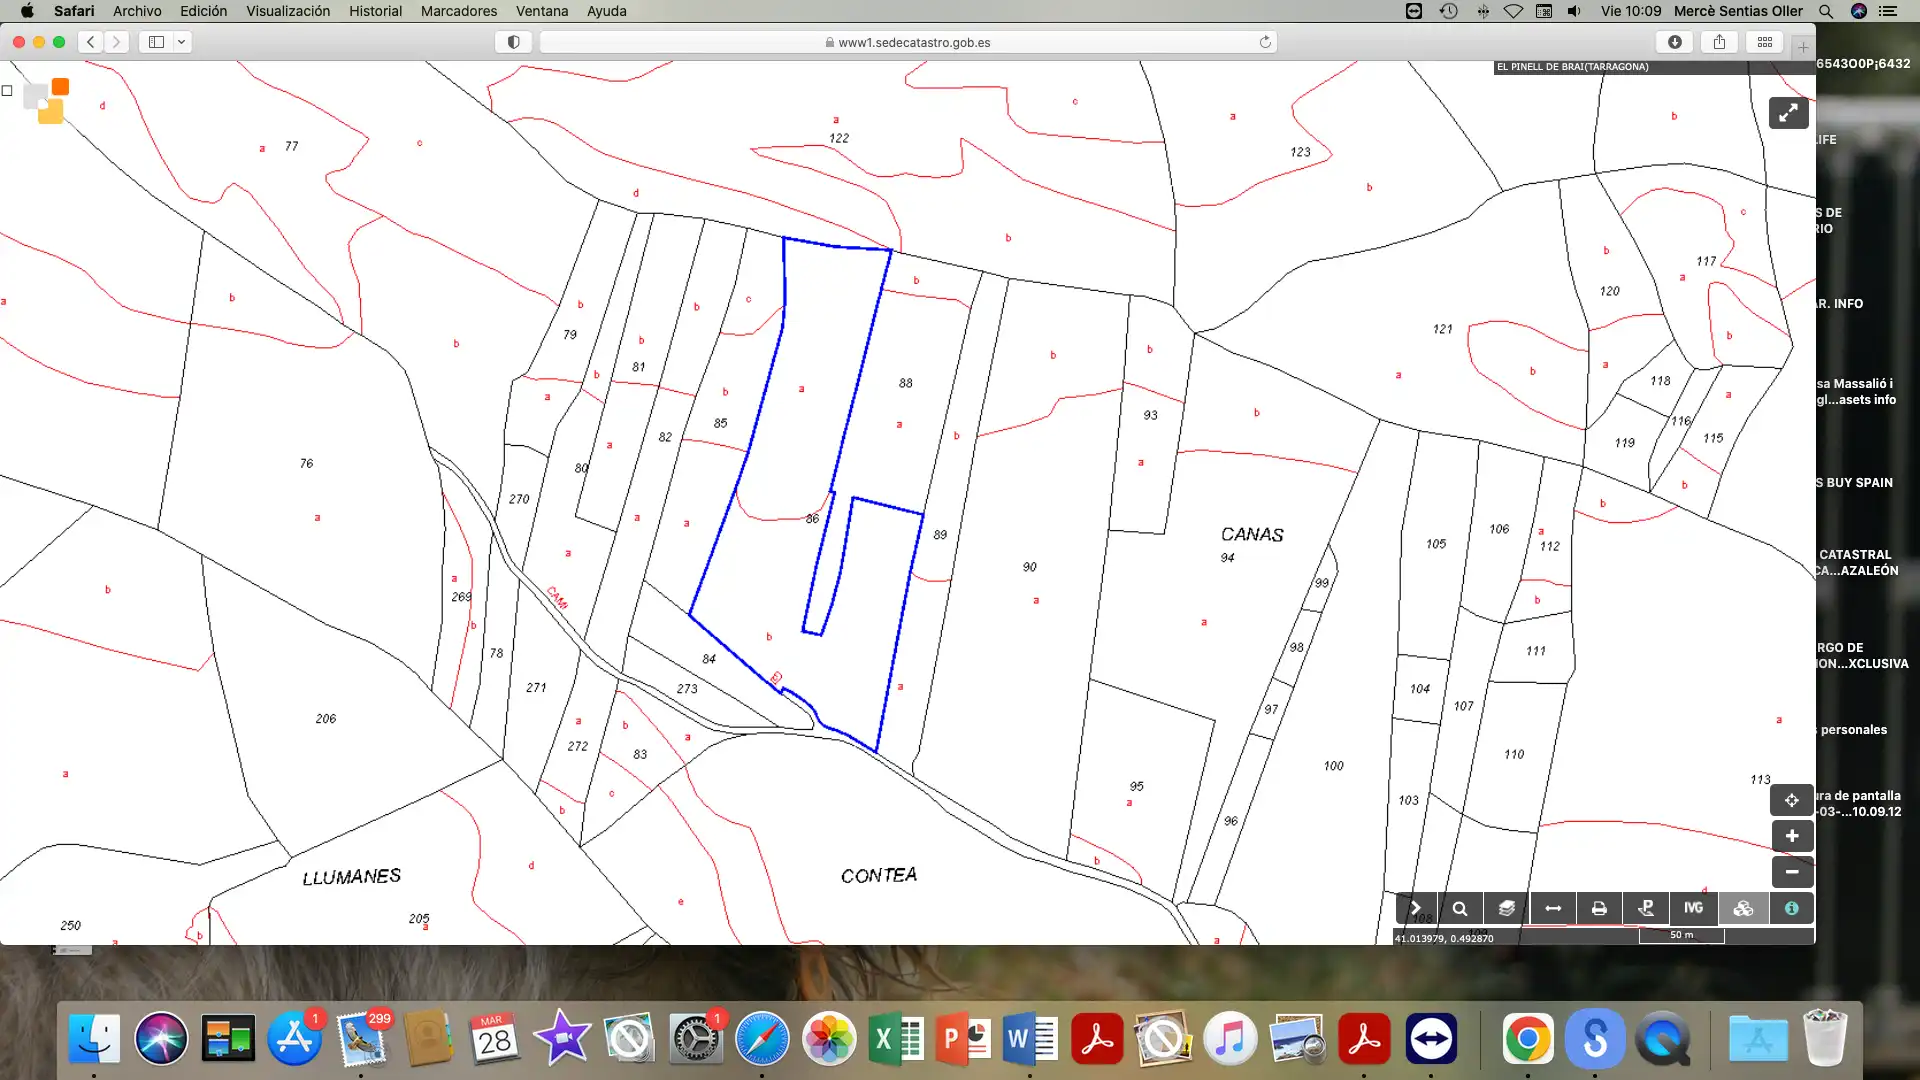Select the parcel P tool
The width and height of the screenshot is (1920, 1080).
1646,908
